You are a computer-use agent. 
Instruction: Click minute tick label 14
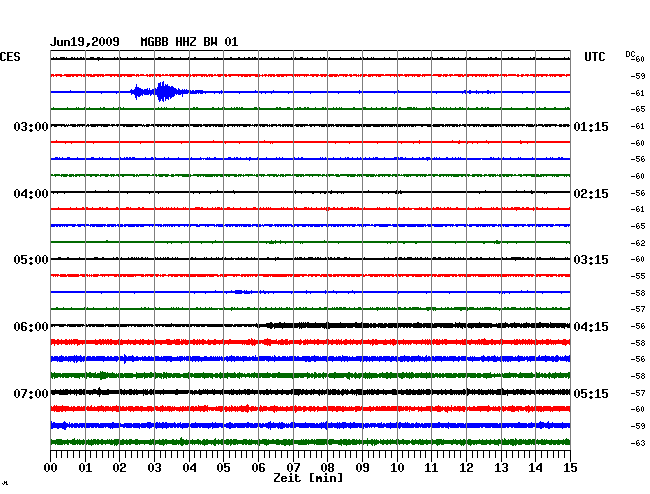coord(535,467)
